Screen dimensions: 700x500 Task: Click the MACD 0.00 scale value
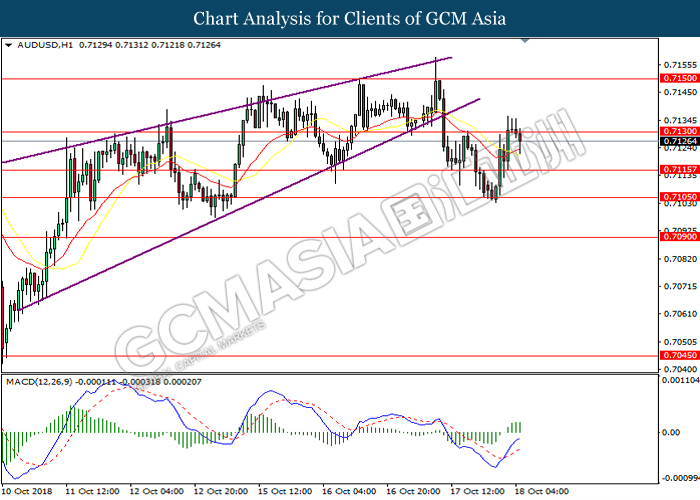coord(671,432)
